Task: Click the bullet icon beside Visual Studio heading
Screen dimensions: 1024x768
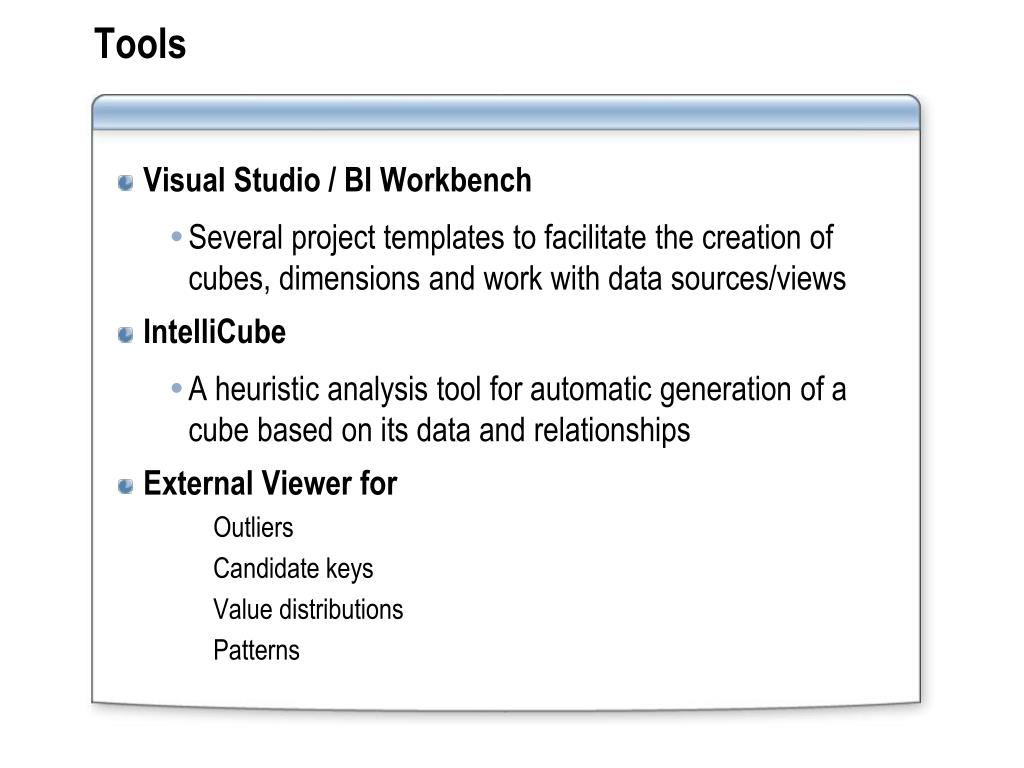Action: pos(125,182)
